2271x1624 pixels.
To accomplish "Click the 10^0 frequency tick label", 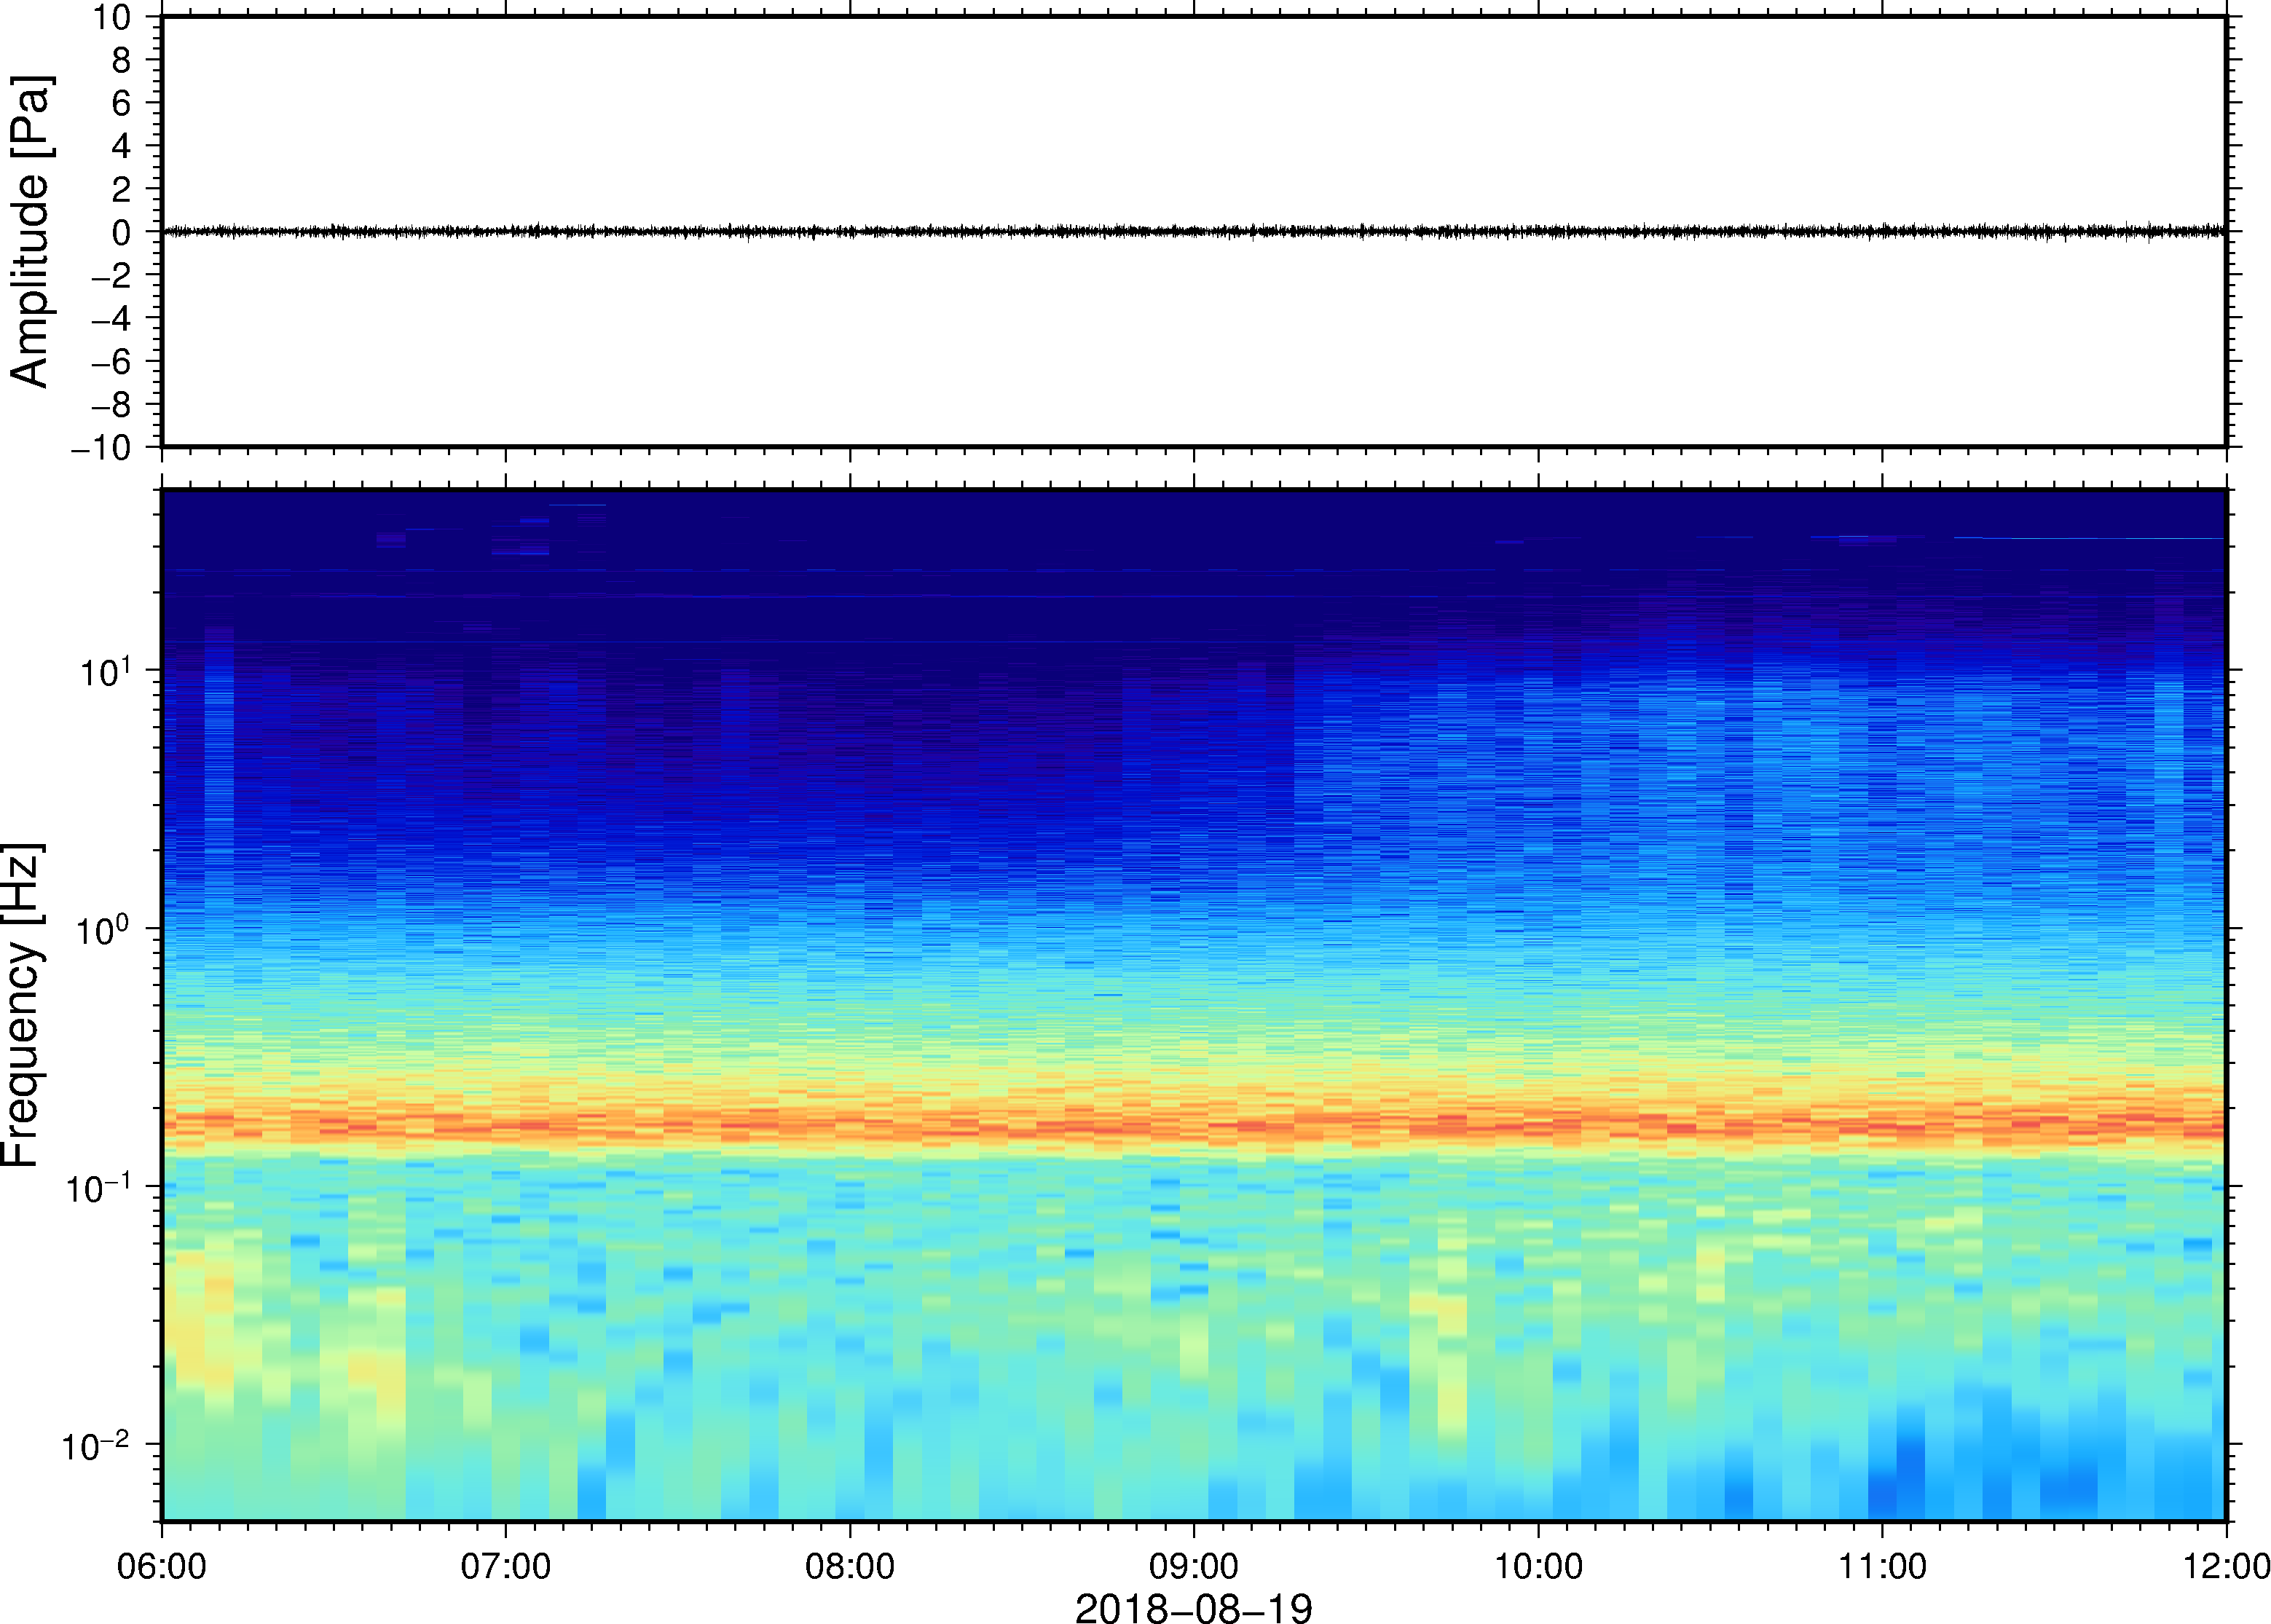I will [104, 929].
